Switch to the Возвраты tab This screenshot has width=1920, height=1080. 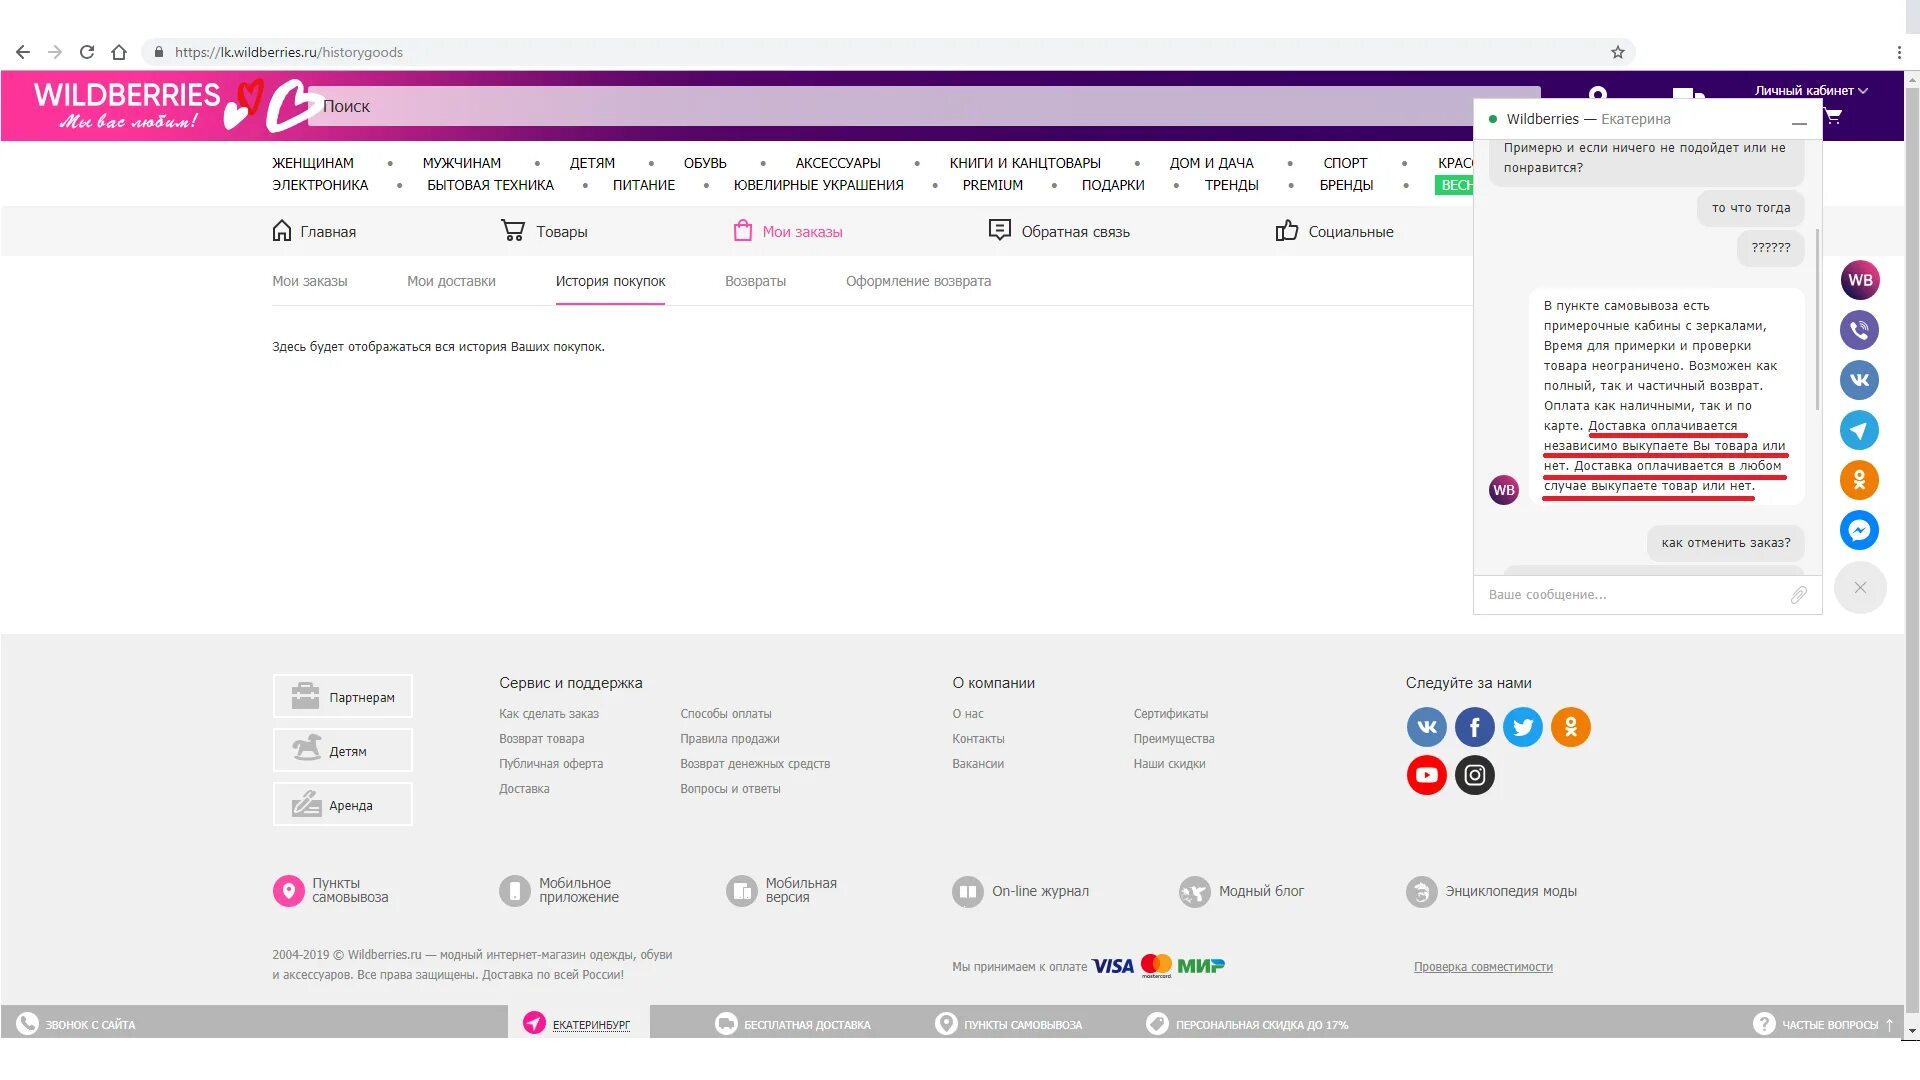[x=755, y=281]
